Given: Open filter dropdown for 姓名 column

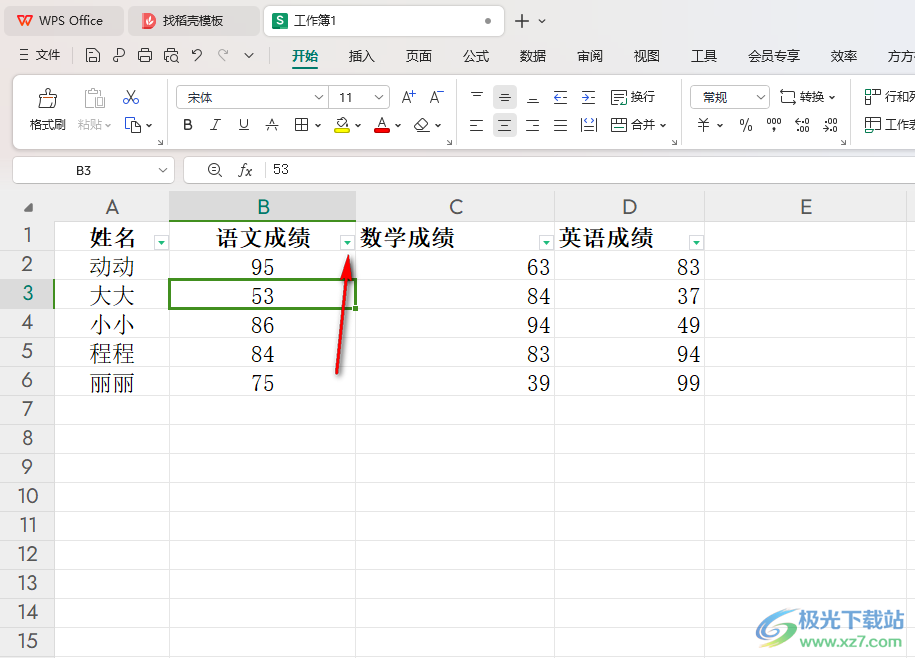Looking at the screenshot, I should pyautogui.click(x=162, y=243).
